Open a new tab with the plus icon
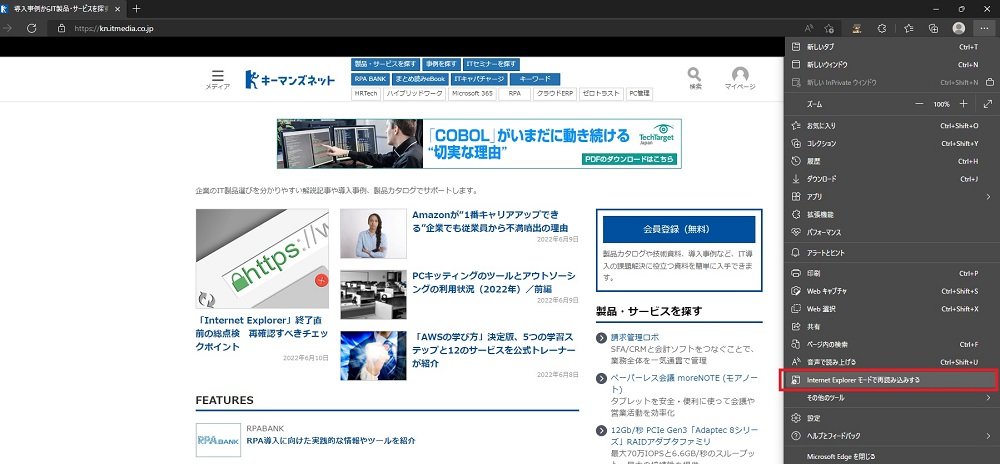 [x=136, y=9]
